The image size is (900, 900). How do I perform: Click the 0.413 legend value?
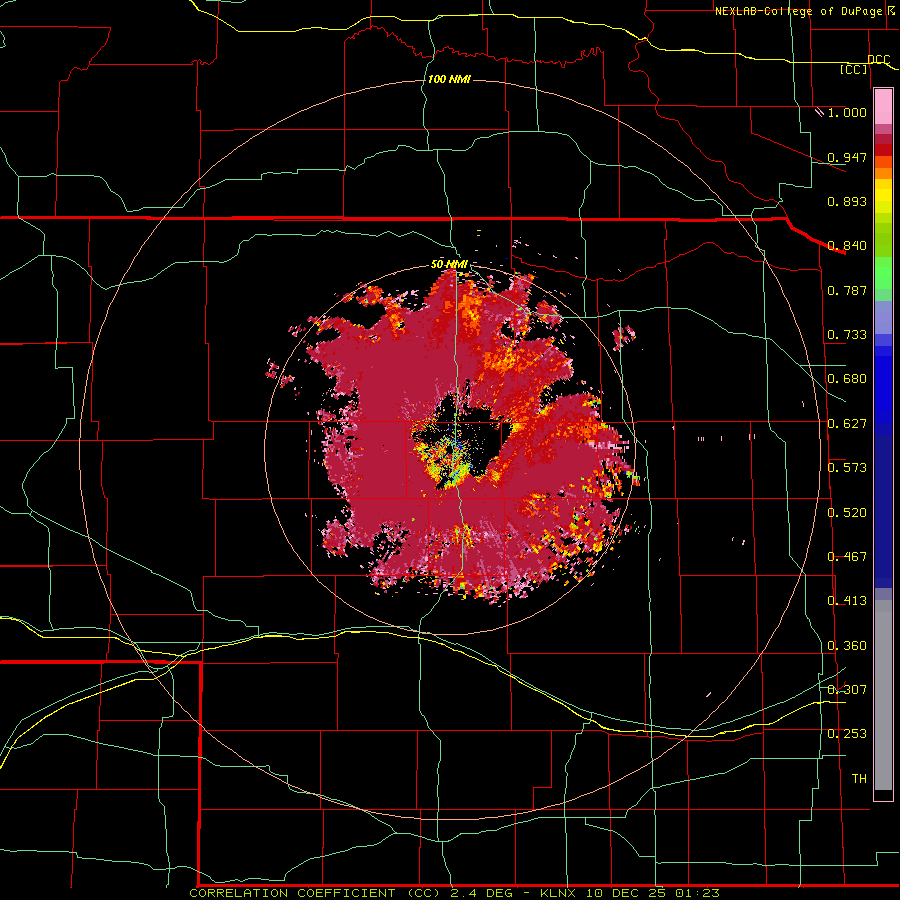847,601
